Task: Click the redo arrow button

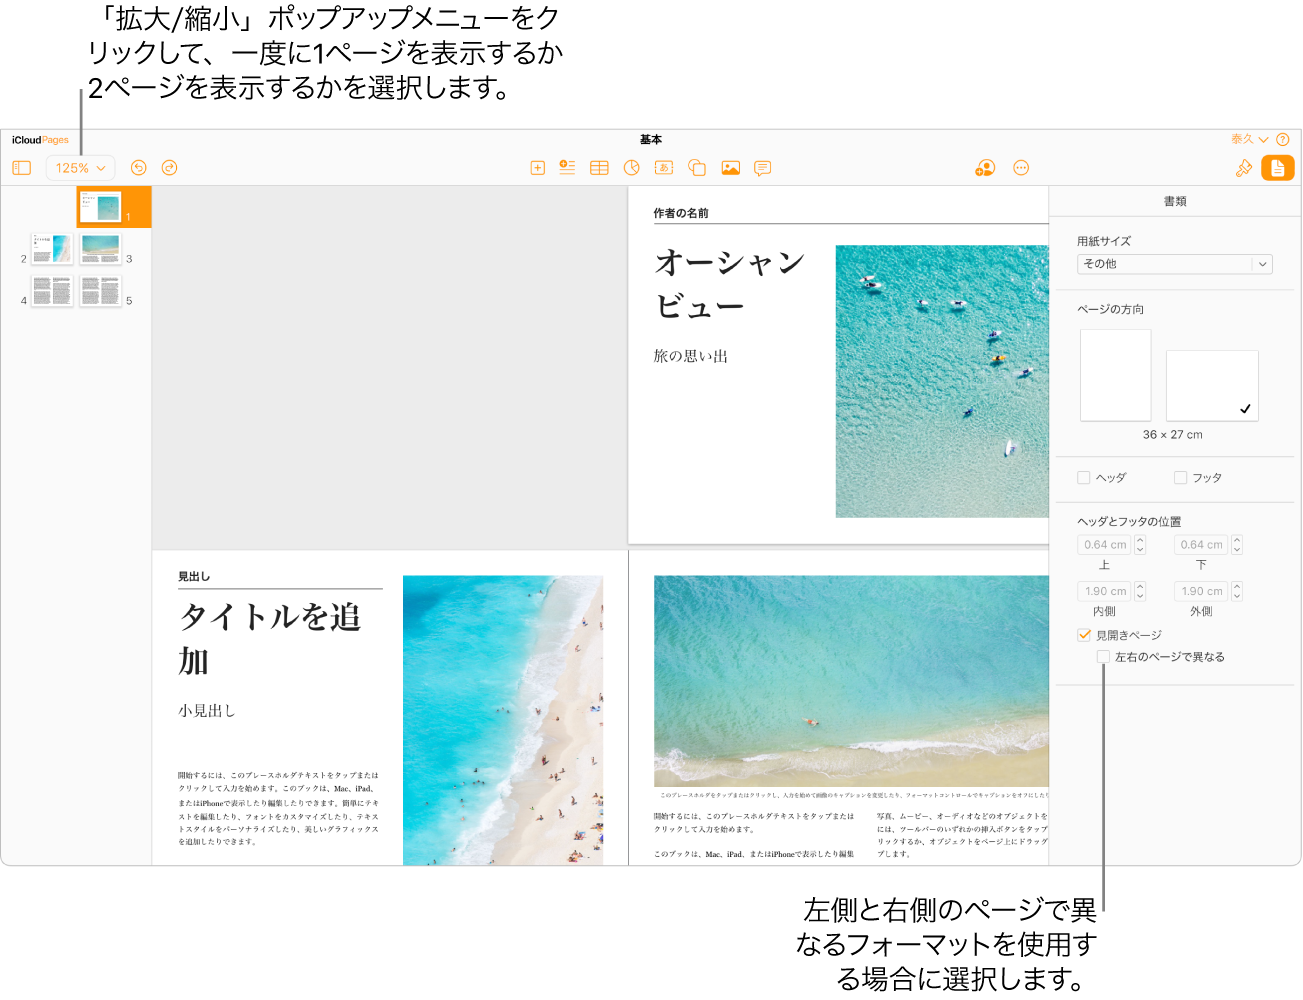Action: (x=170, y=168)
